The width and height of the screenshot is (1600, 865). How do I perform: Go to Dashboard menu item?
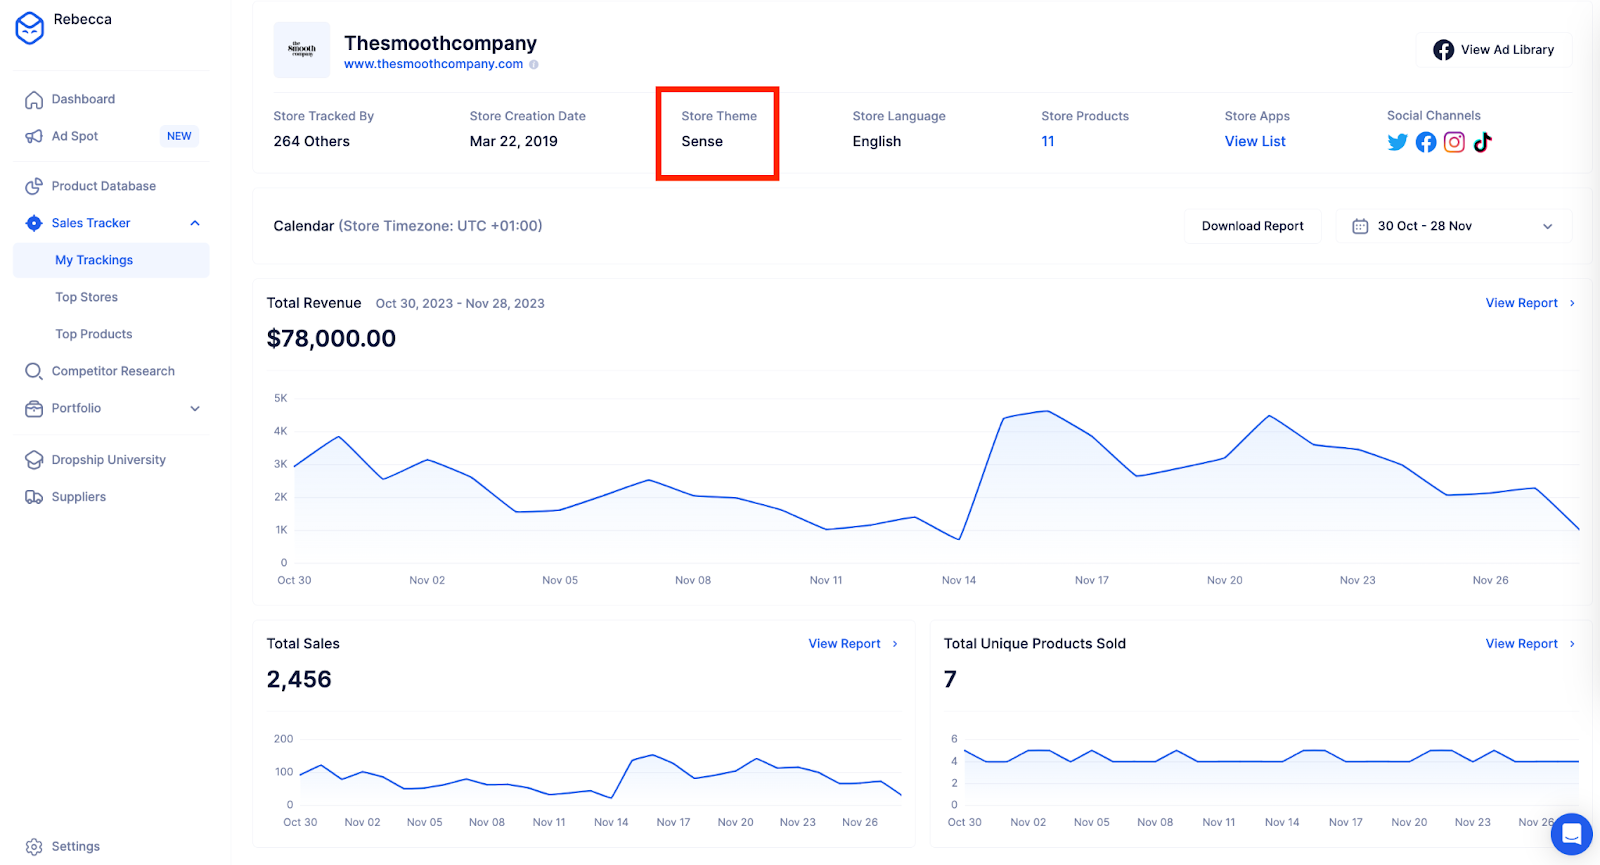click(83, 99)
